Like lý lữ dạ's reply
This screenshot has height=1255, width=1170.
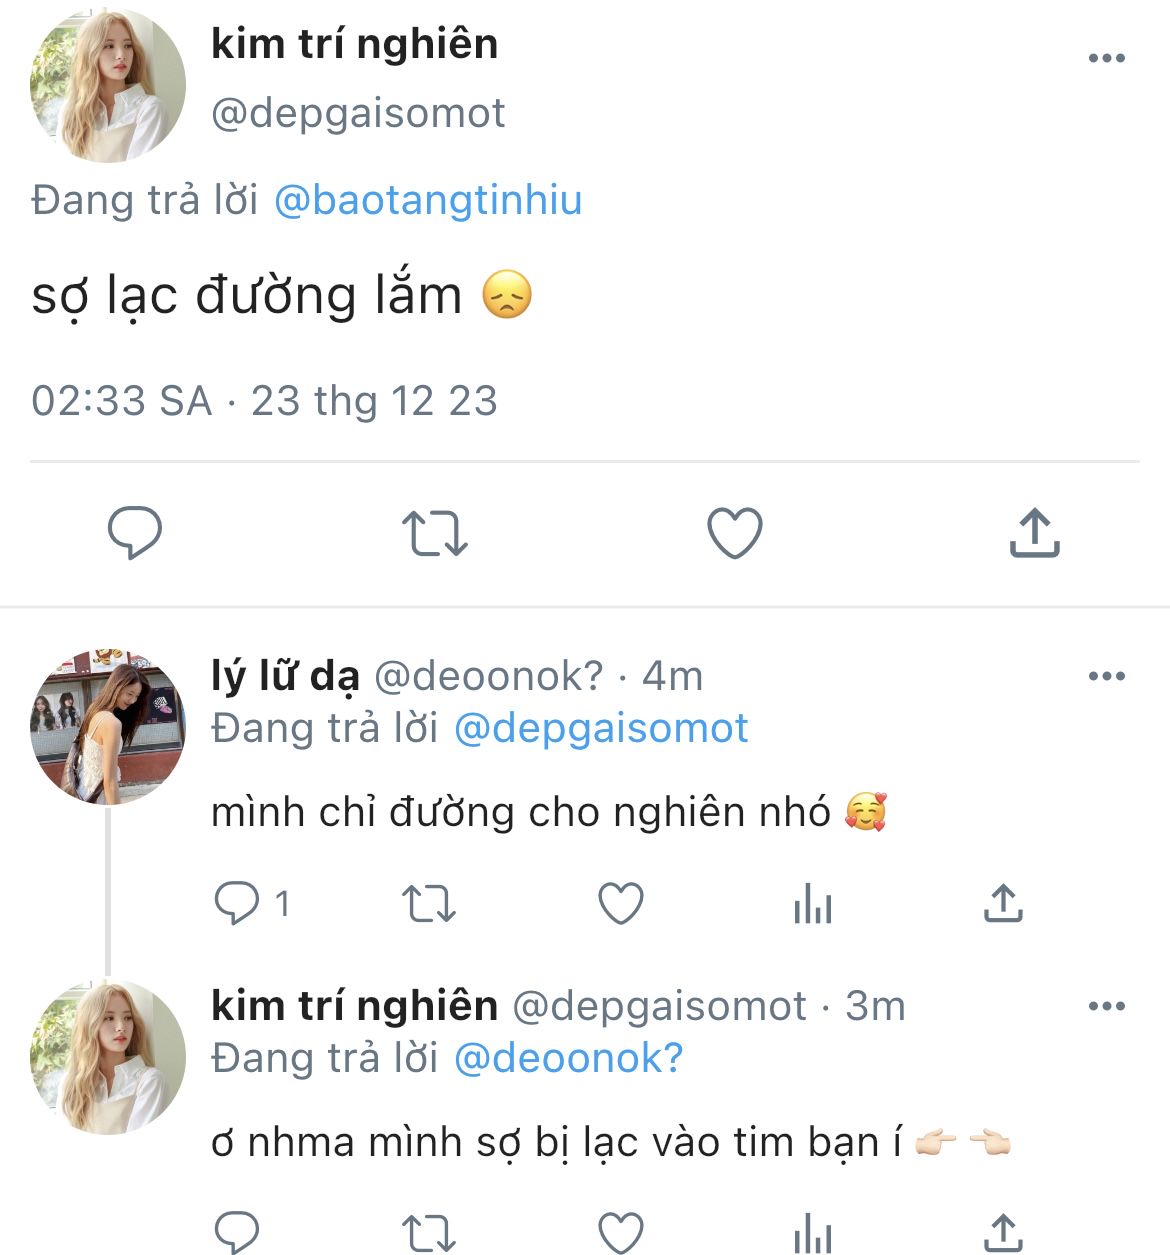[x=620, y=904]
